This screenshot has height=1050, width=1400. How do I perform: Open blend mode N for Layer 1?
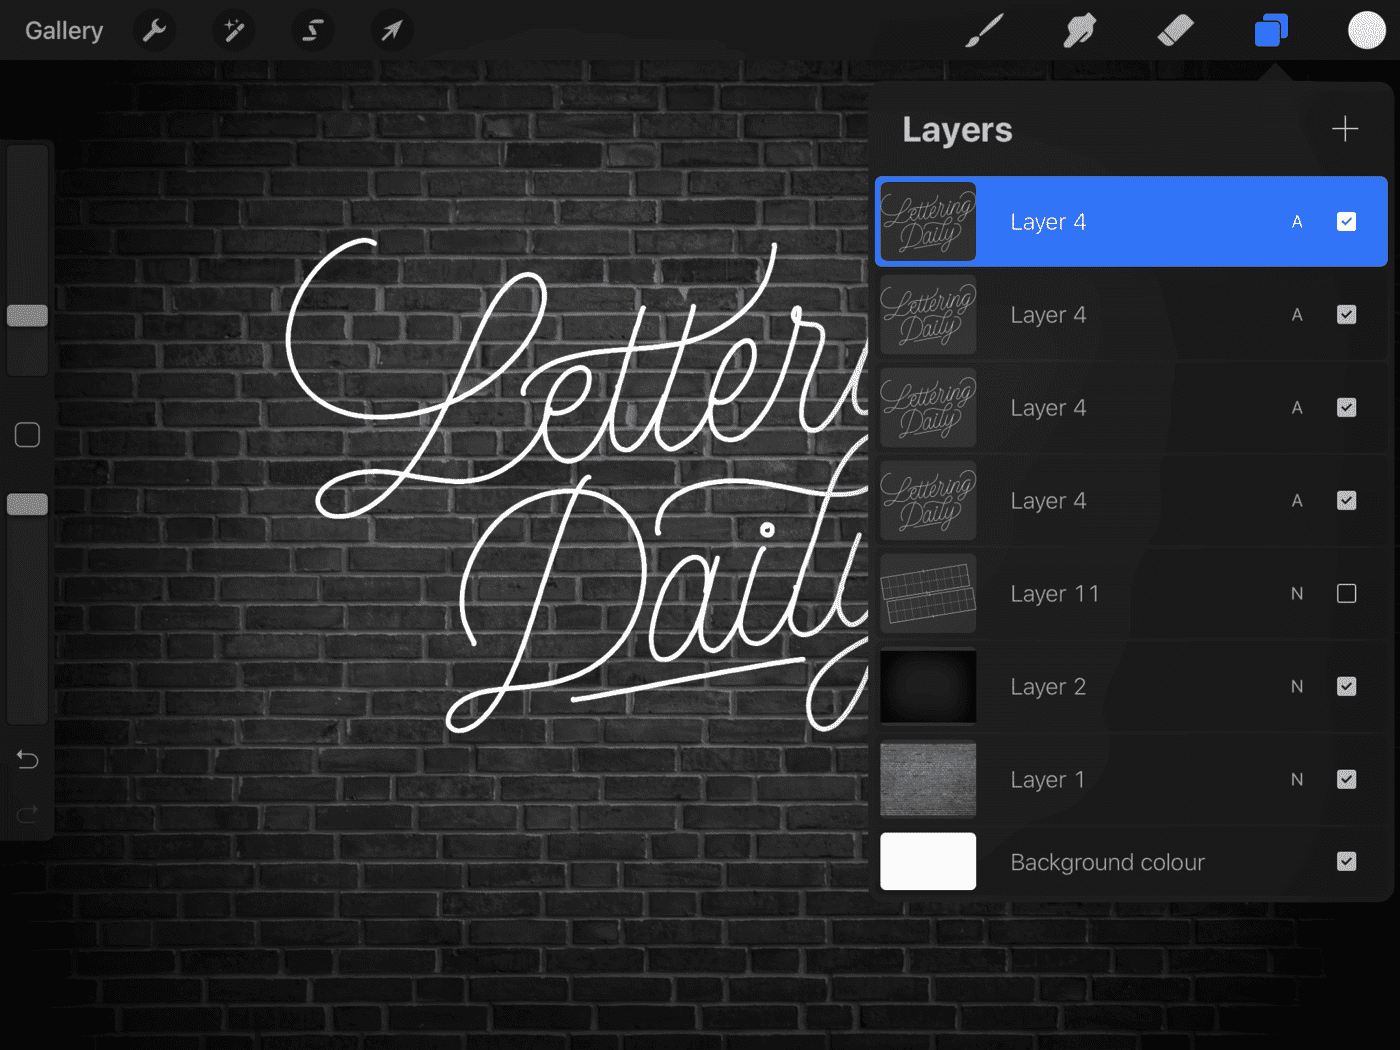(x=1297, y=779)
